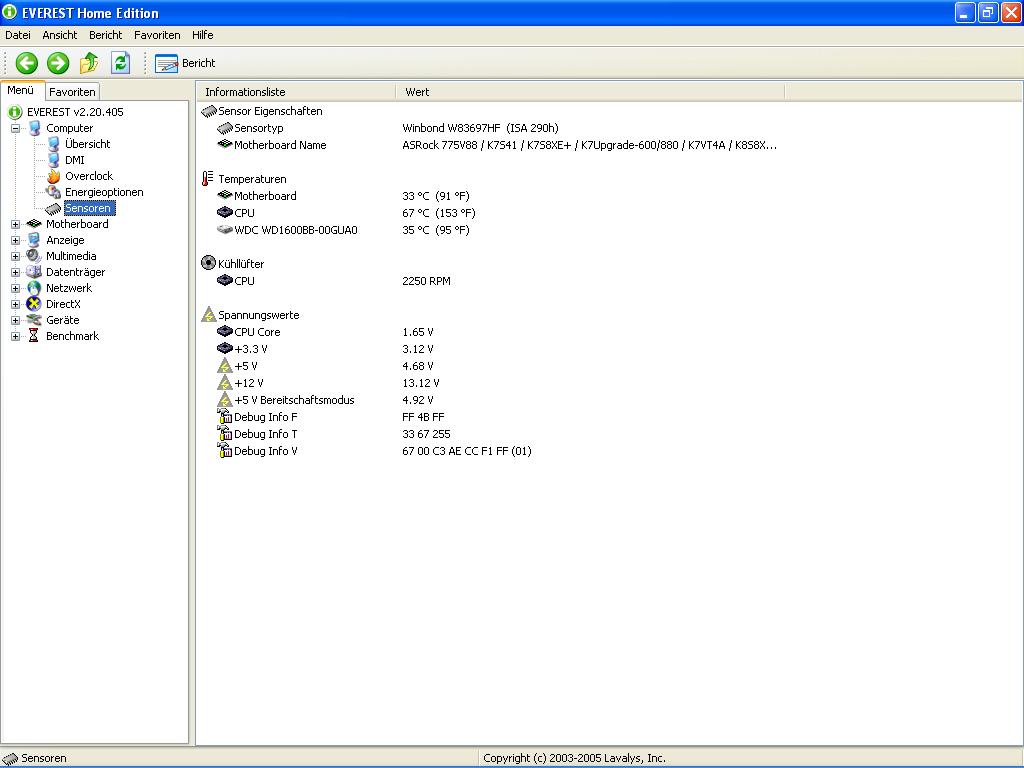The height and width of the screenshot is (768, 1024).
Task: Open the Favoriten menu in menu bar
Action: click(x=157, y=35)
